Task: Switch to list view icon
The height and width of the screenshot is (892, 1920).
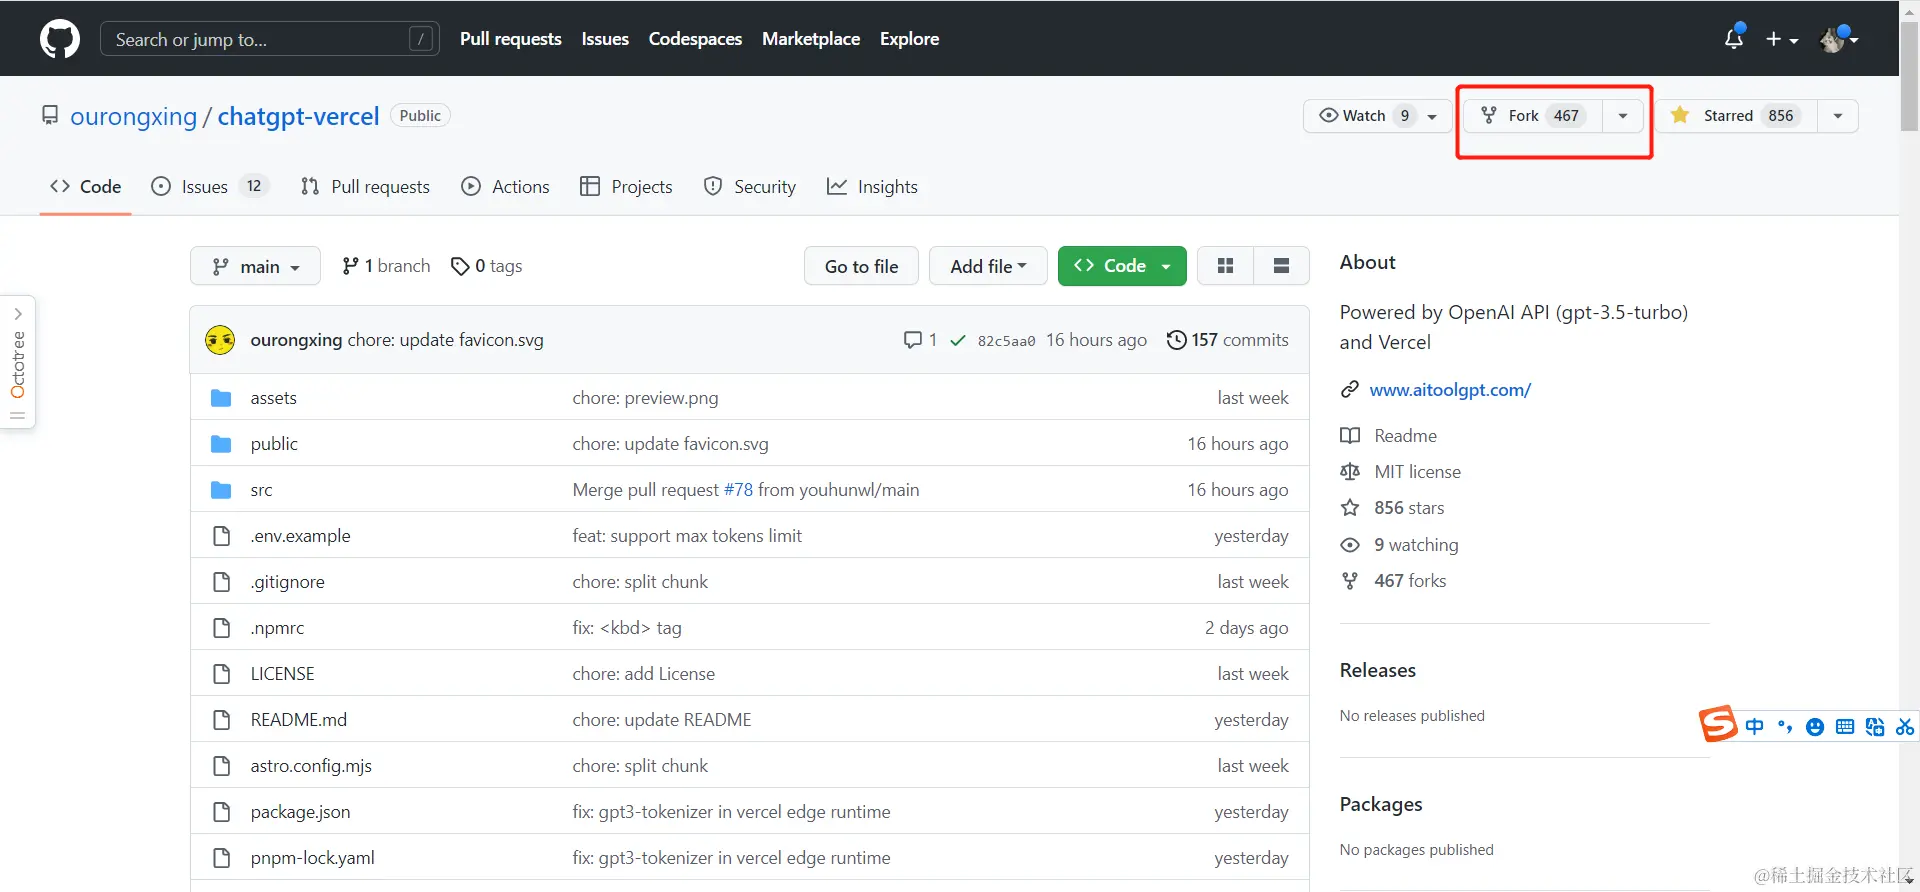Action: [x=1281, y=266]
